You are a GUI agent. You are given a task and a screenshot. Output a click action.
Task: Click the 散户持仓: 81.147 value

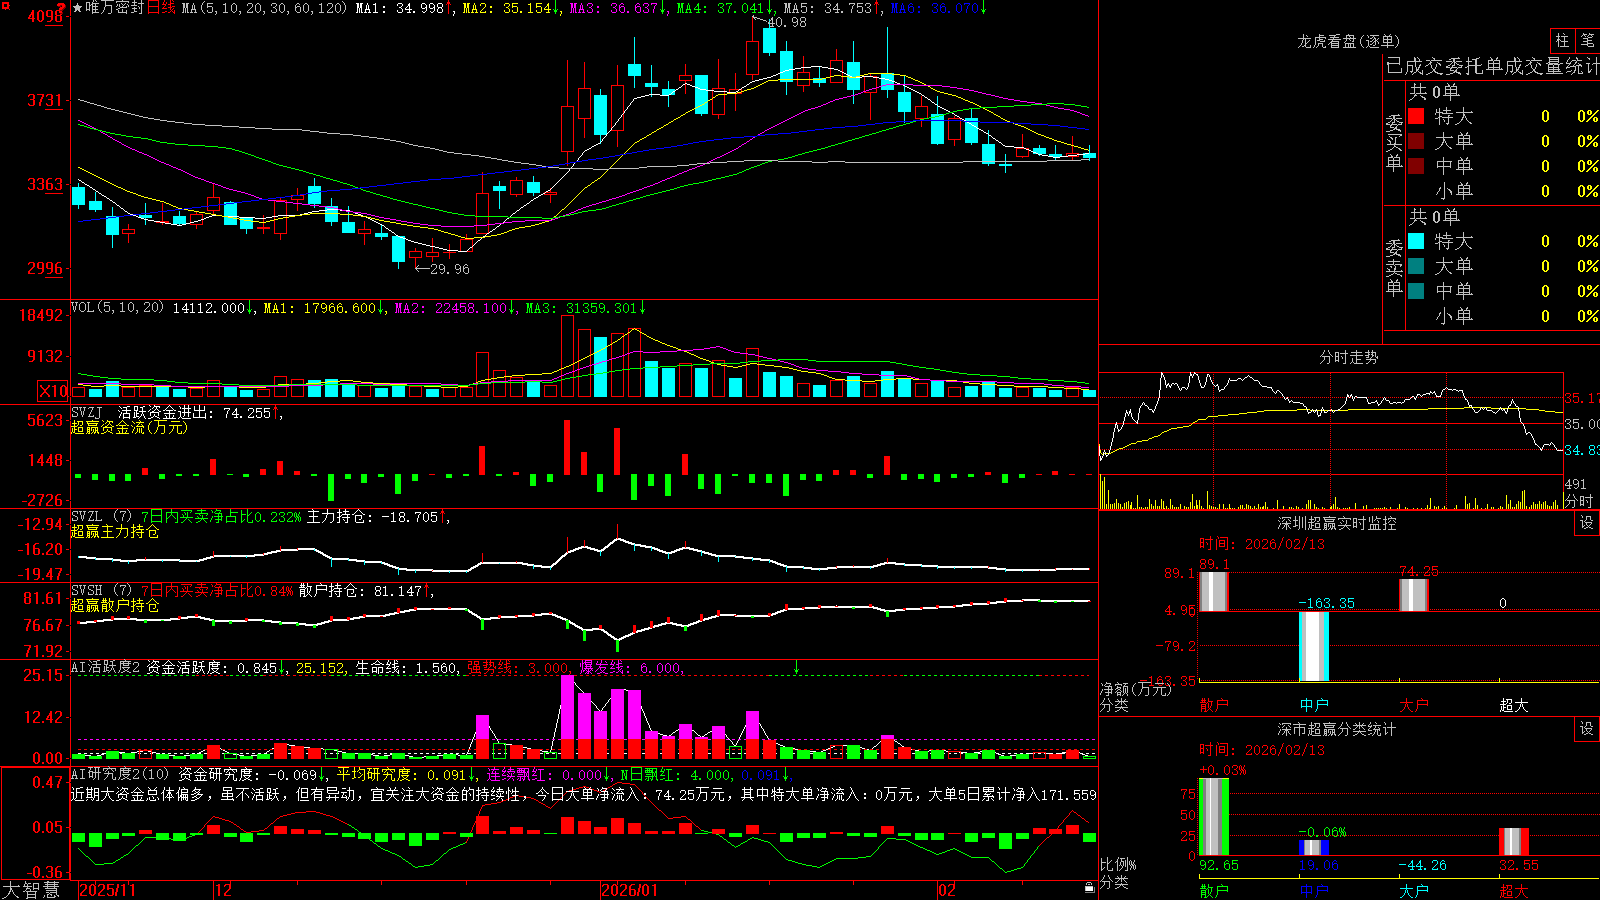pos(360,591)
